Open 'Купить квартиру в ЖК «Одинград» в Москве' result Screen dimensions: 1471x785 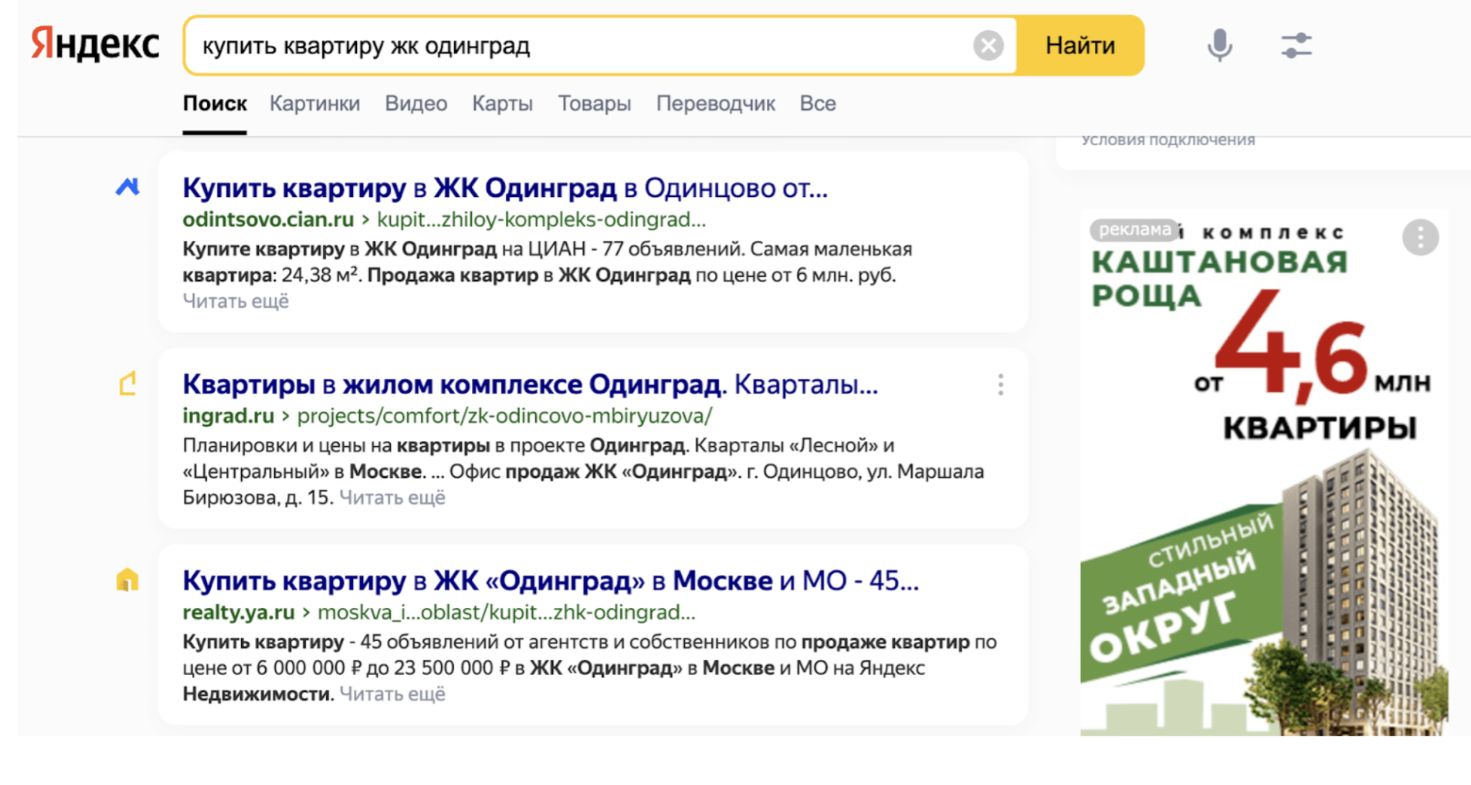pyautogui.click(x=550, y=581)
